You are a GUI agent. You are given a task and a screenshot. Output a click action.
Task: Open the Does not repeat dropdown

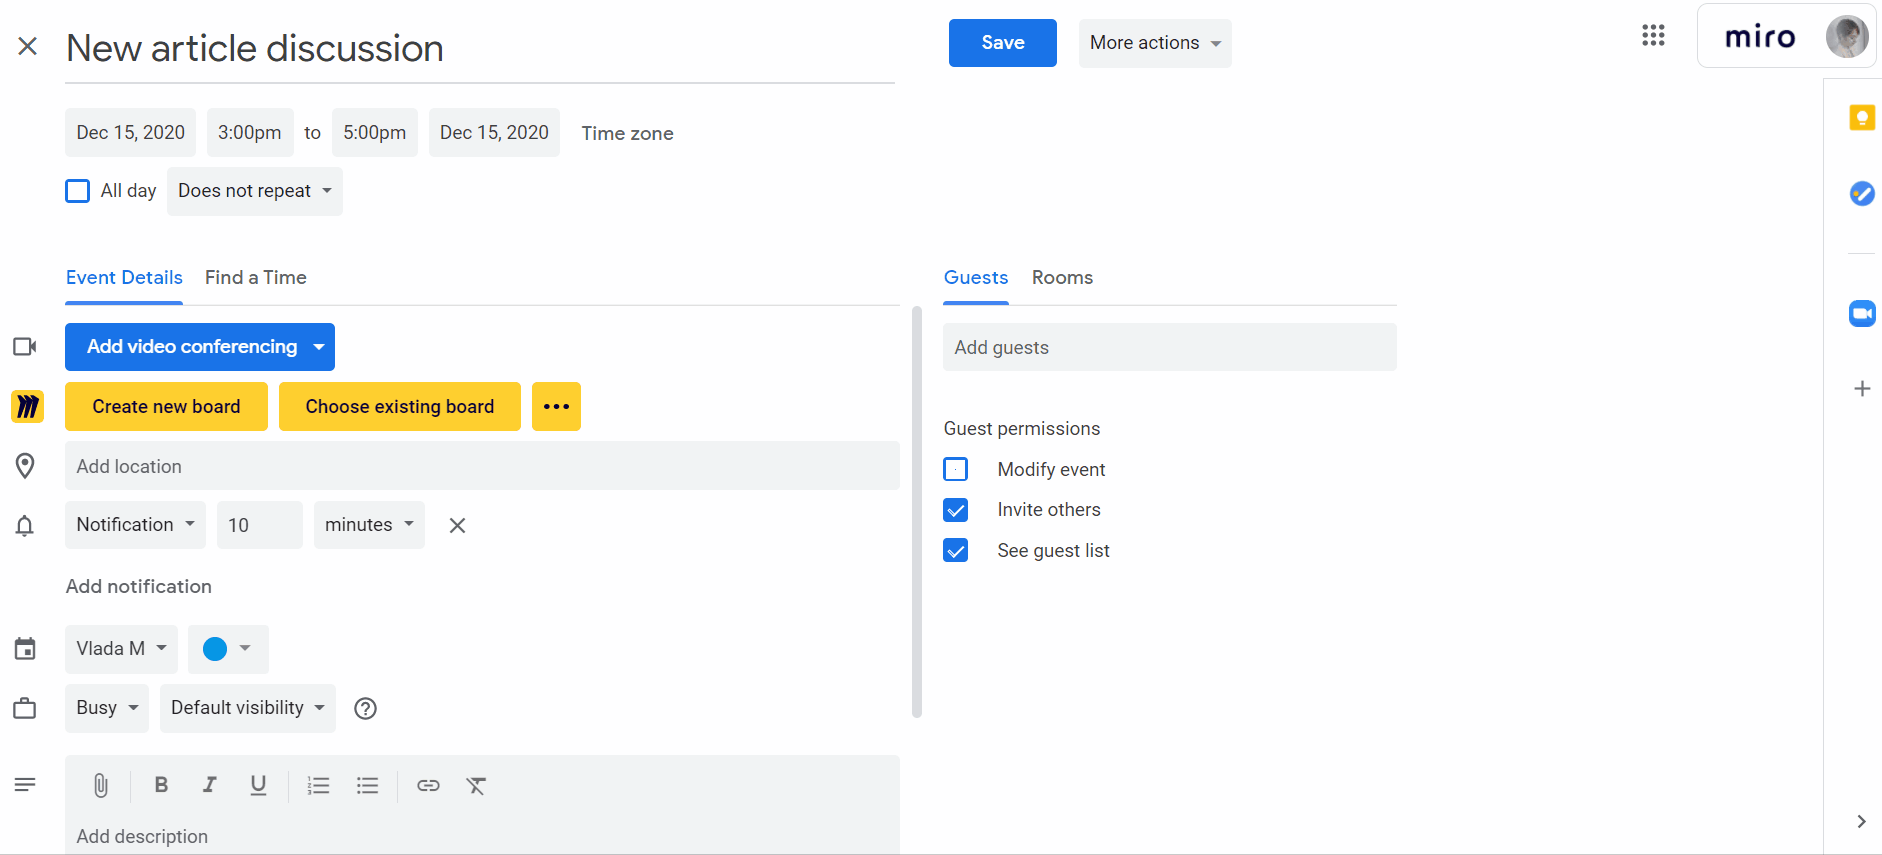254,191
